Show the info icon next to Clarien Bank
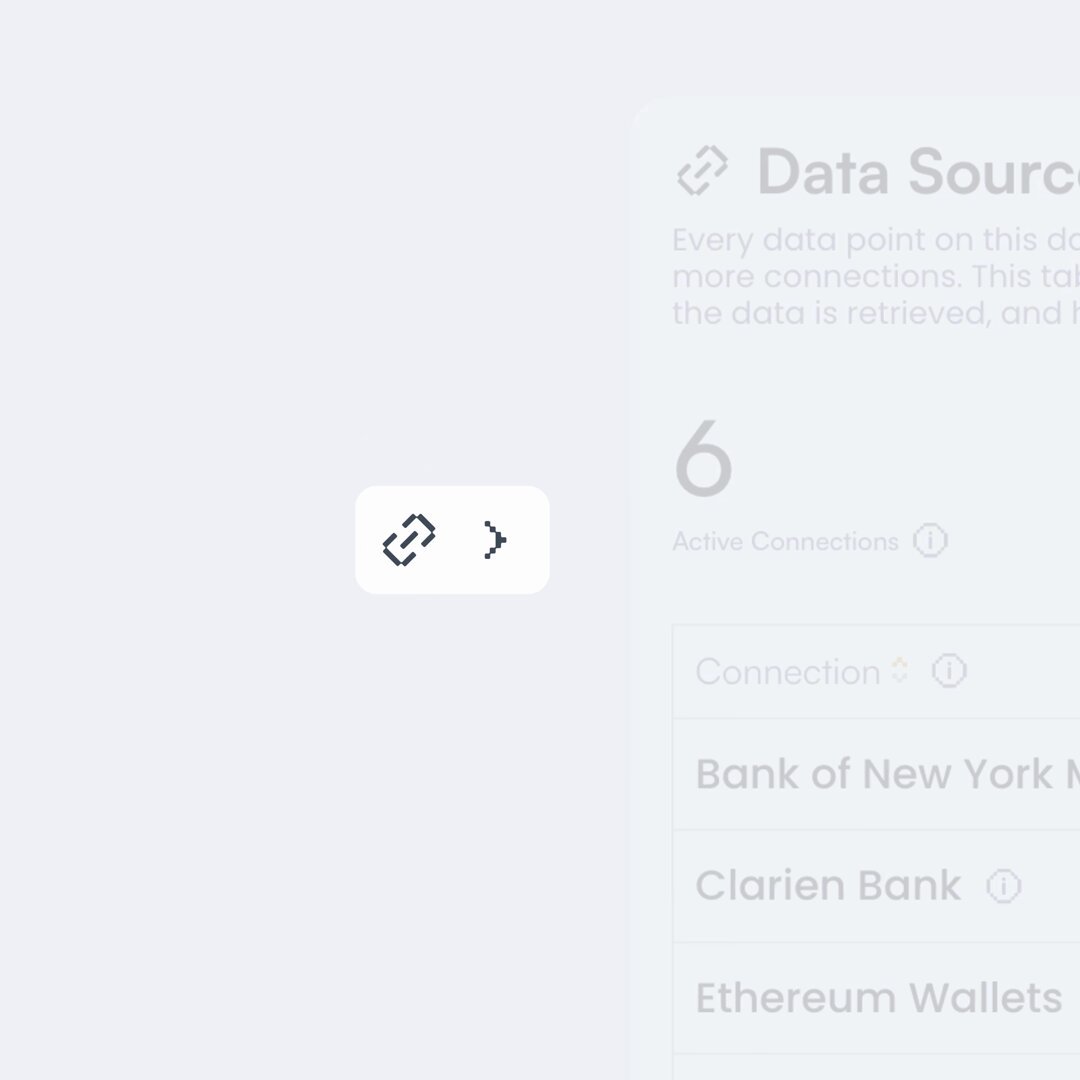 [1004, 886]
